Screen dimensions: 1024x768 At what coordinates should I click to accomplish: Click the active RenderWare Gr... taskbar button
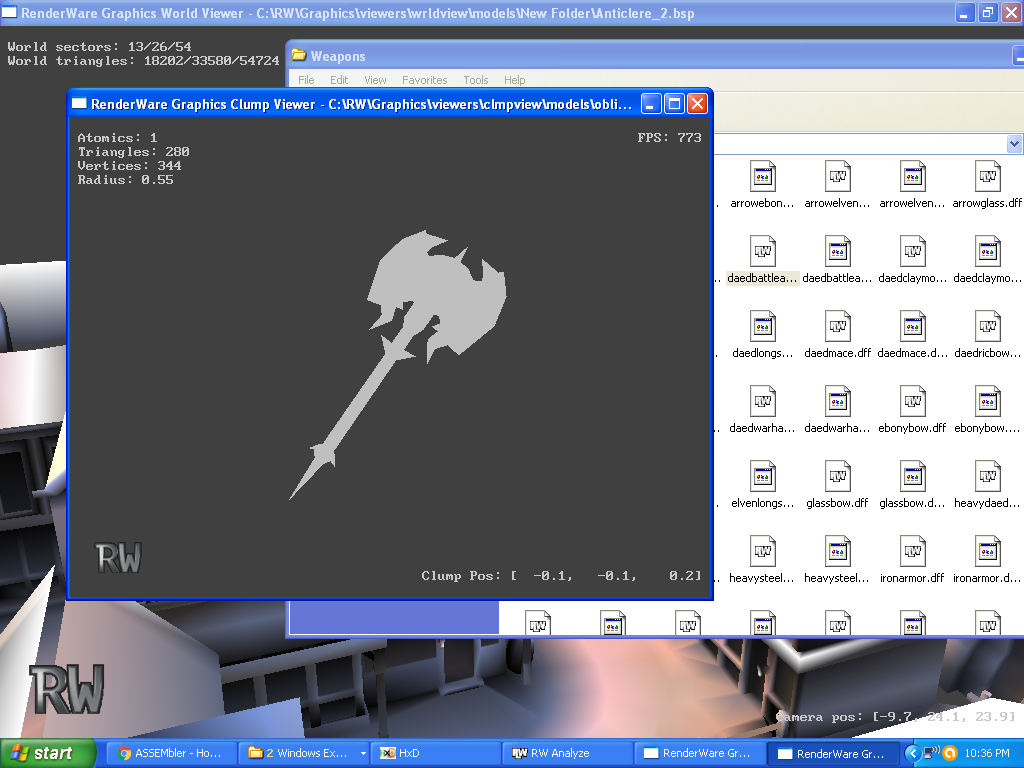click(x=833, y=753)
